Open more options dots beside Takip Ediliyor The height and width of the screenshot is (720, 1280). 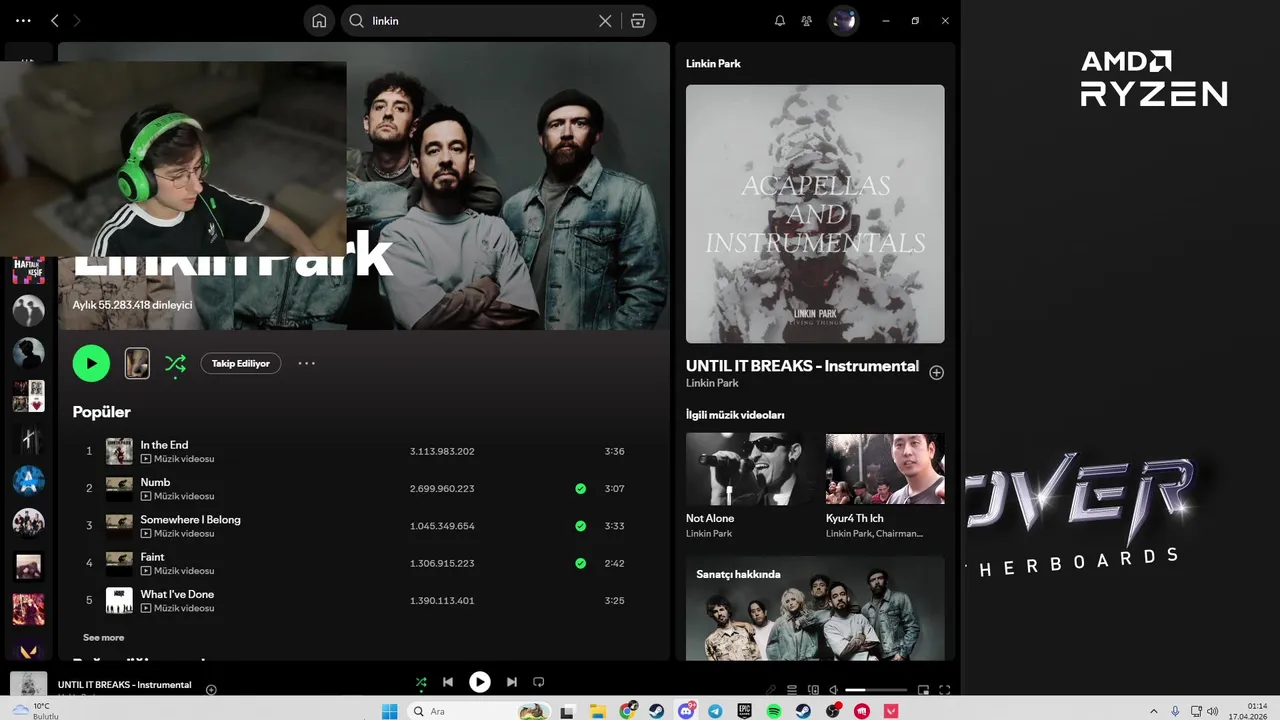tap(307, 363)
